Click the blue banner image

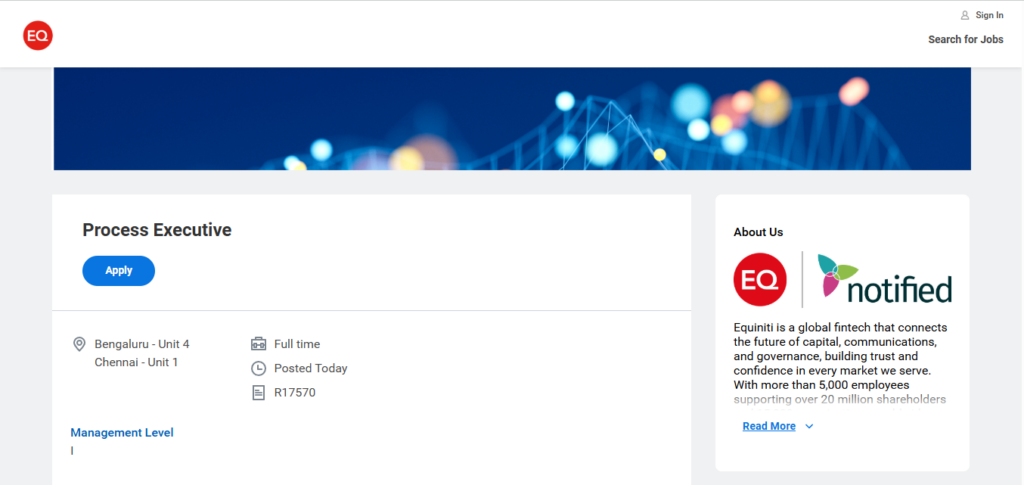point(512,118)
